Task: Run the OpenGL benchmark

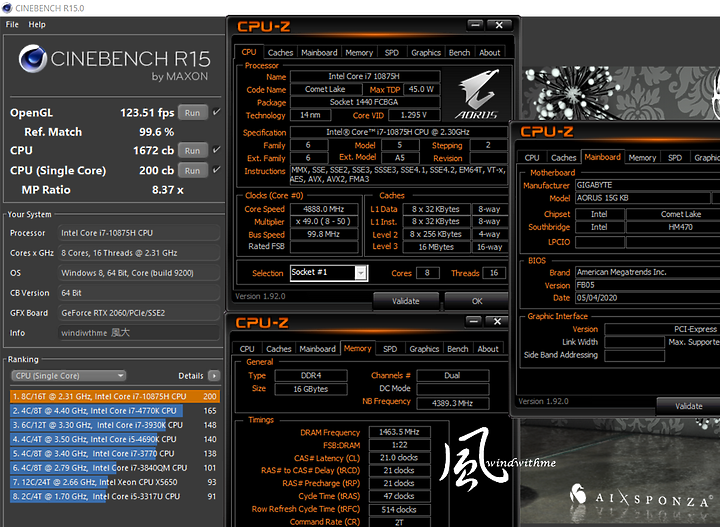Action: (192, 113)
